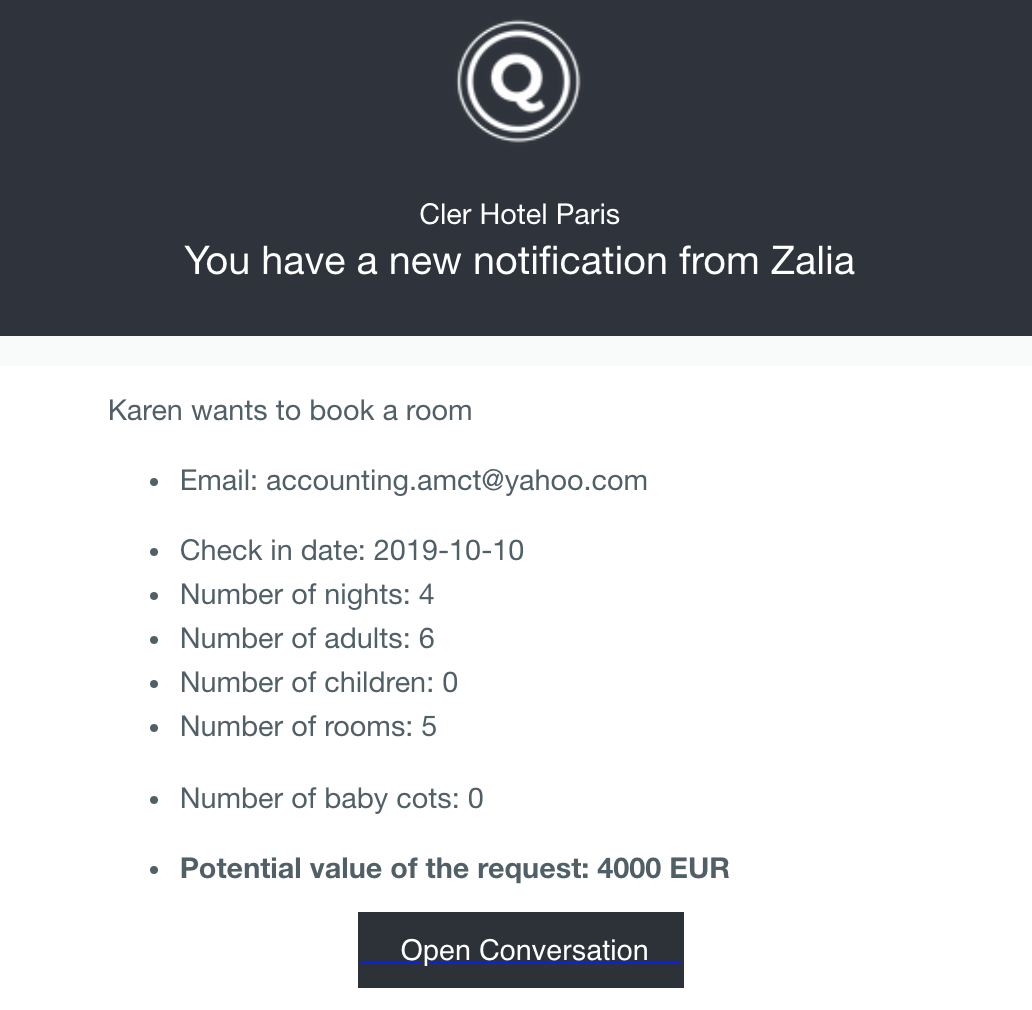
Task: Select the 4000 EUR amount
Action: (x=663, y=869)
